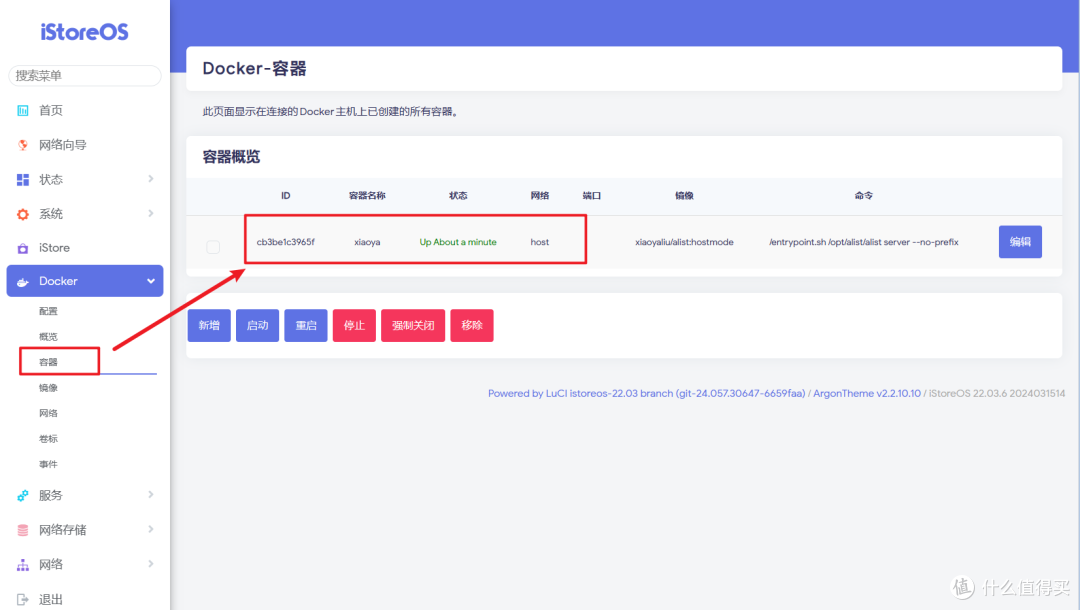Click the services gears icon
The image size is (1080, 610).
coord(23,496)
